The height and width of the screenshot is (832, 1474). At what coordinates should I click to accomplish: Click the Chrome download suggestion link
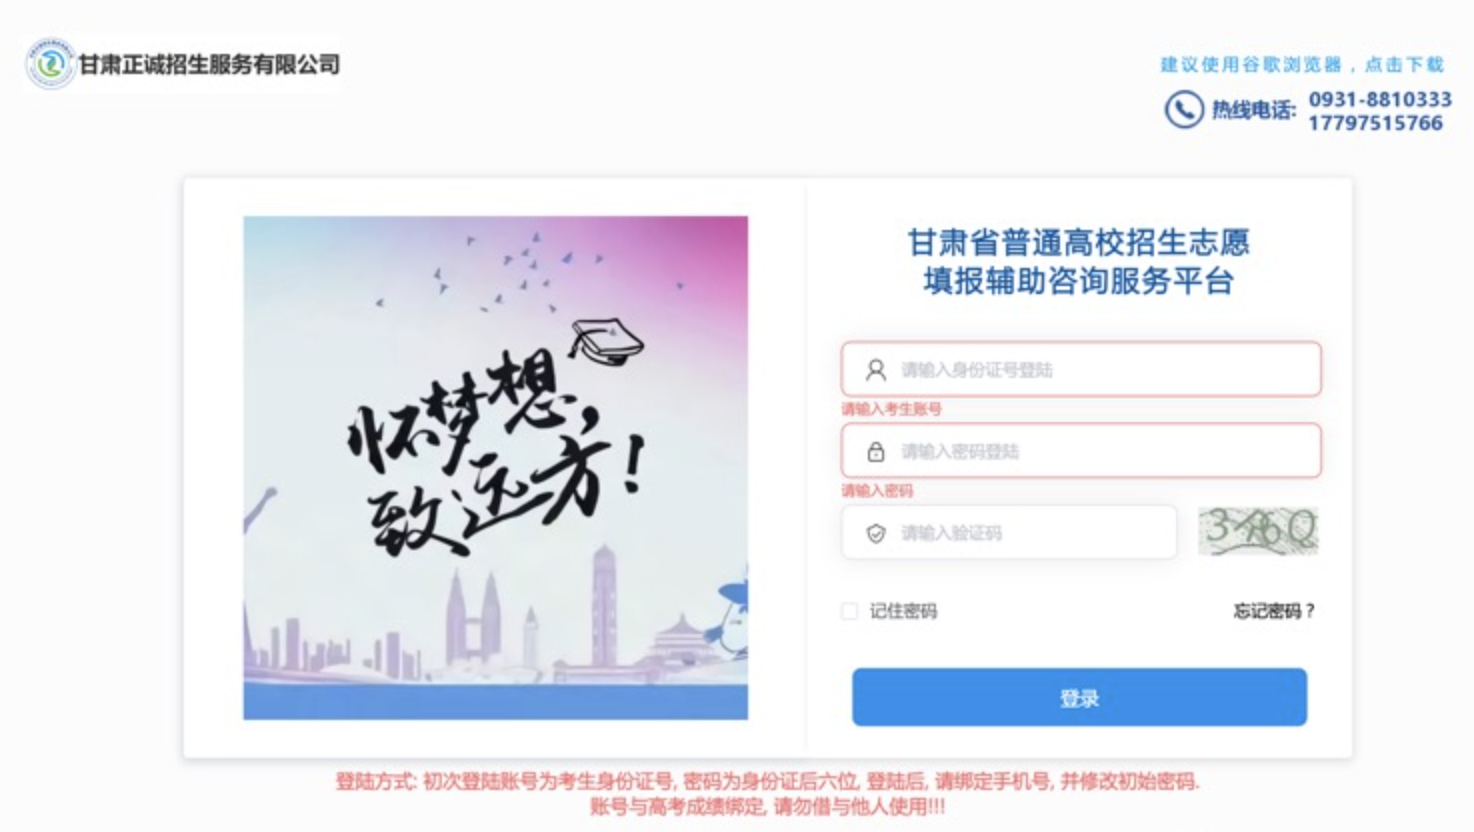coord(1302,65)
